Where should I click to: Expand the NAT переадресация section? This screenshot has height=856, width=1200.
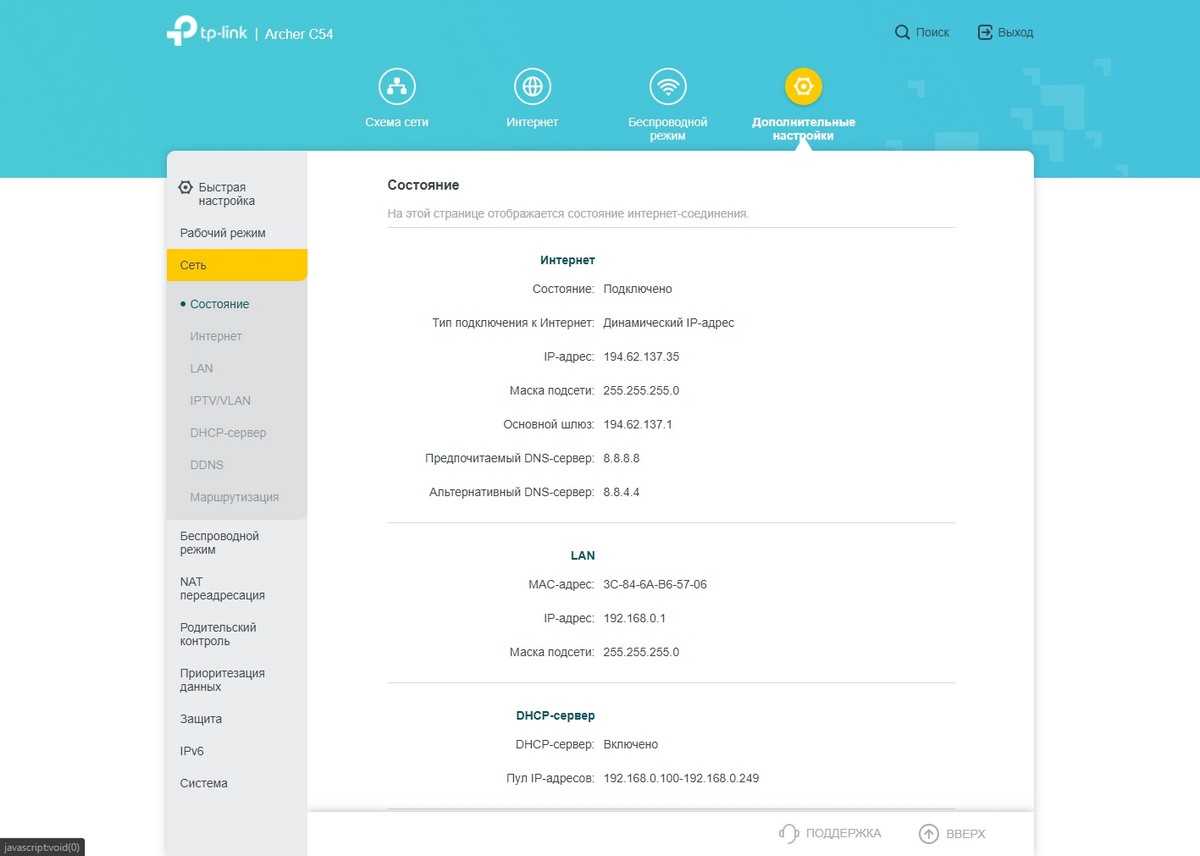click(222, 588)
